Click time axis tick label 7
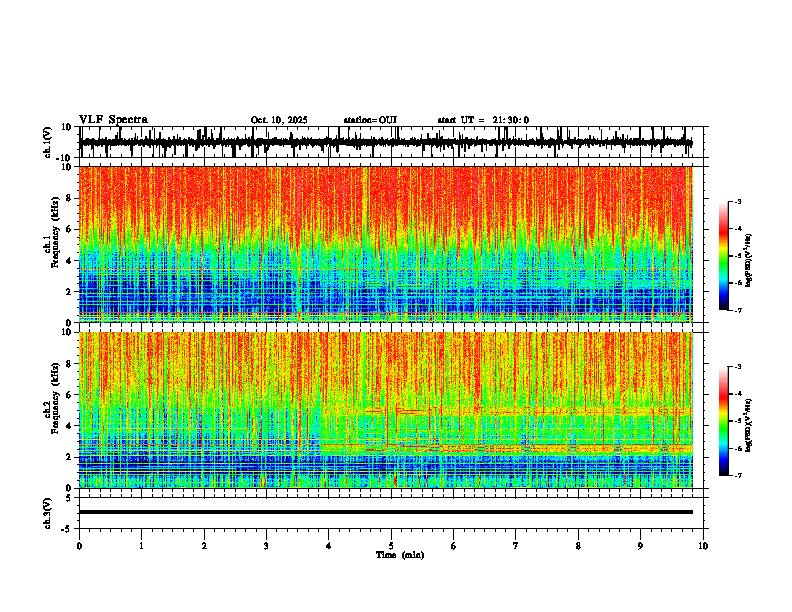Viewport: 792px width, 612px height. pos(516,546)
